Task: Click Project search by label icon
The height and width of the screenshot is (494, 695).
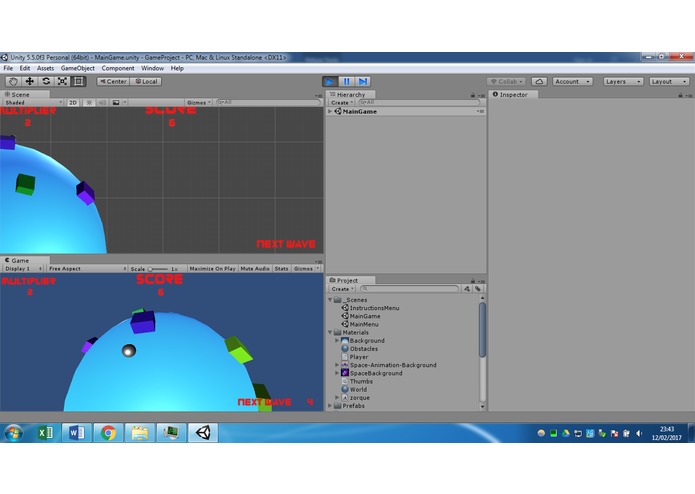Action: coord(478,289)
